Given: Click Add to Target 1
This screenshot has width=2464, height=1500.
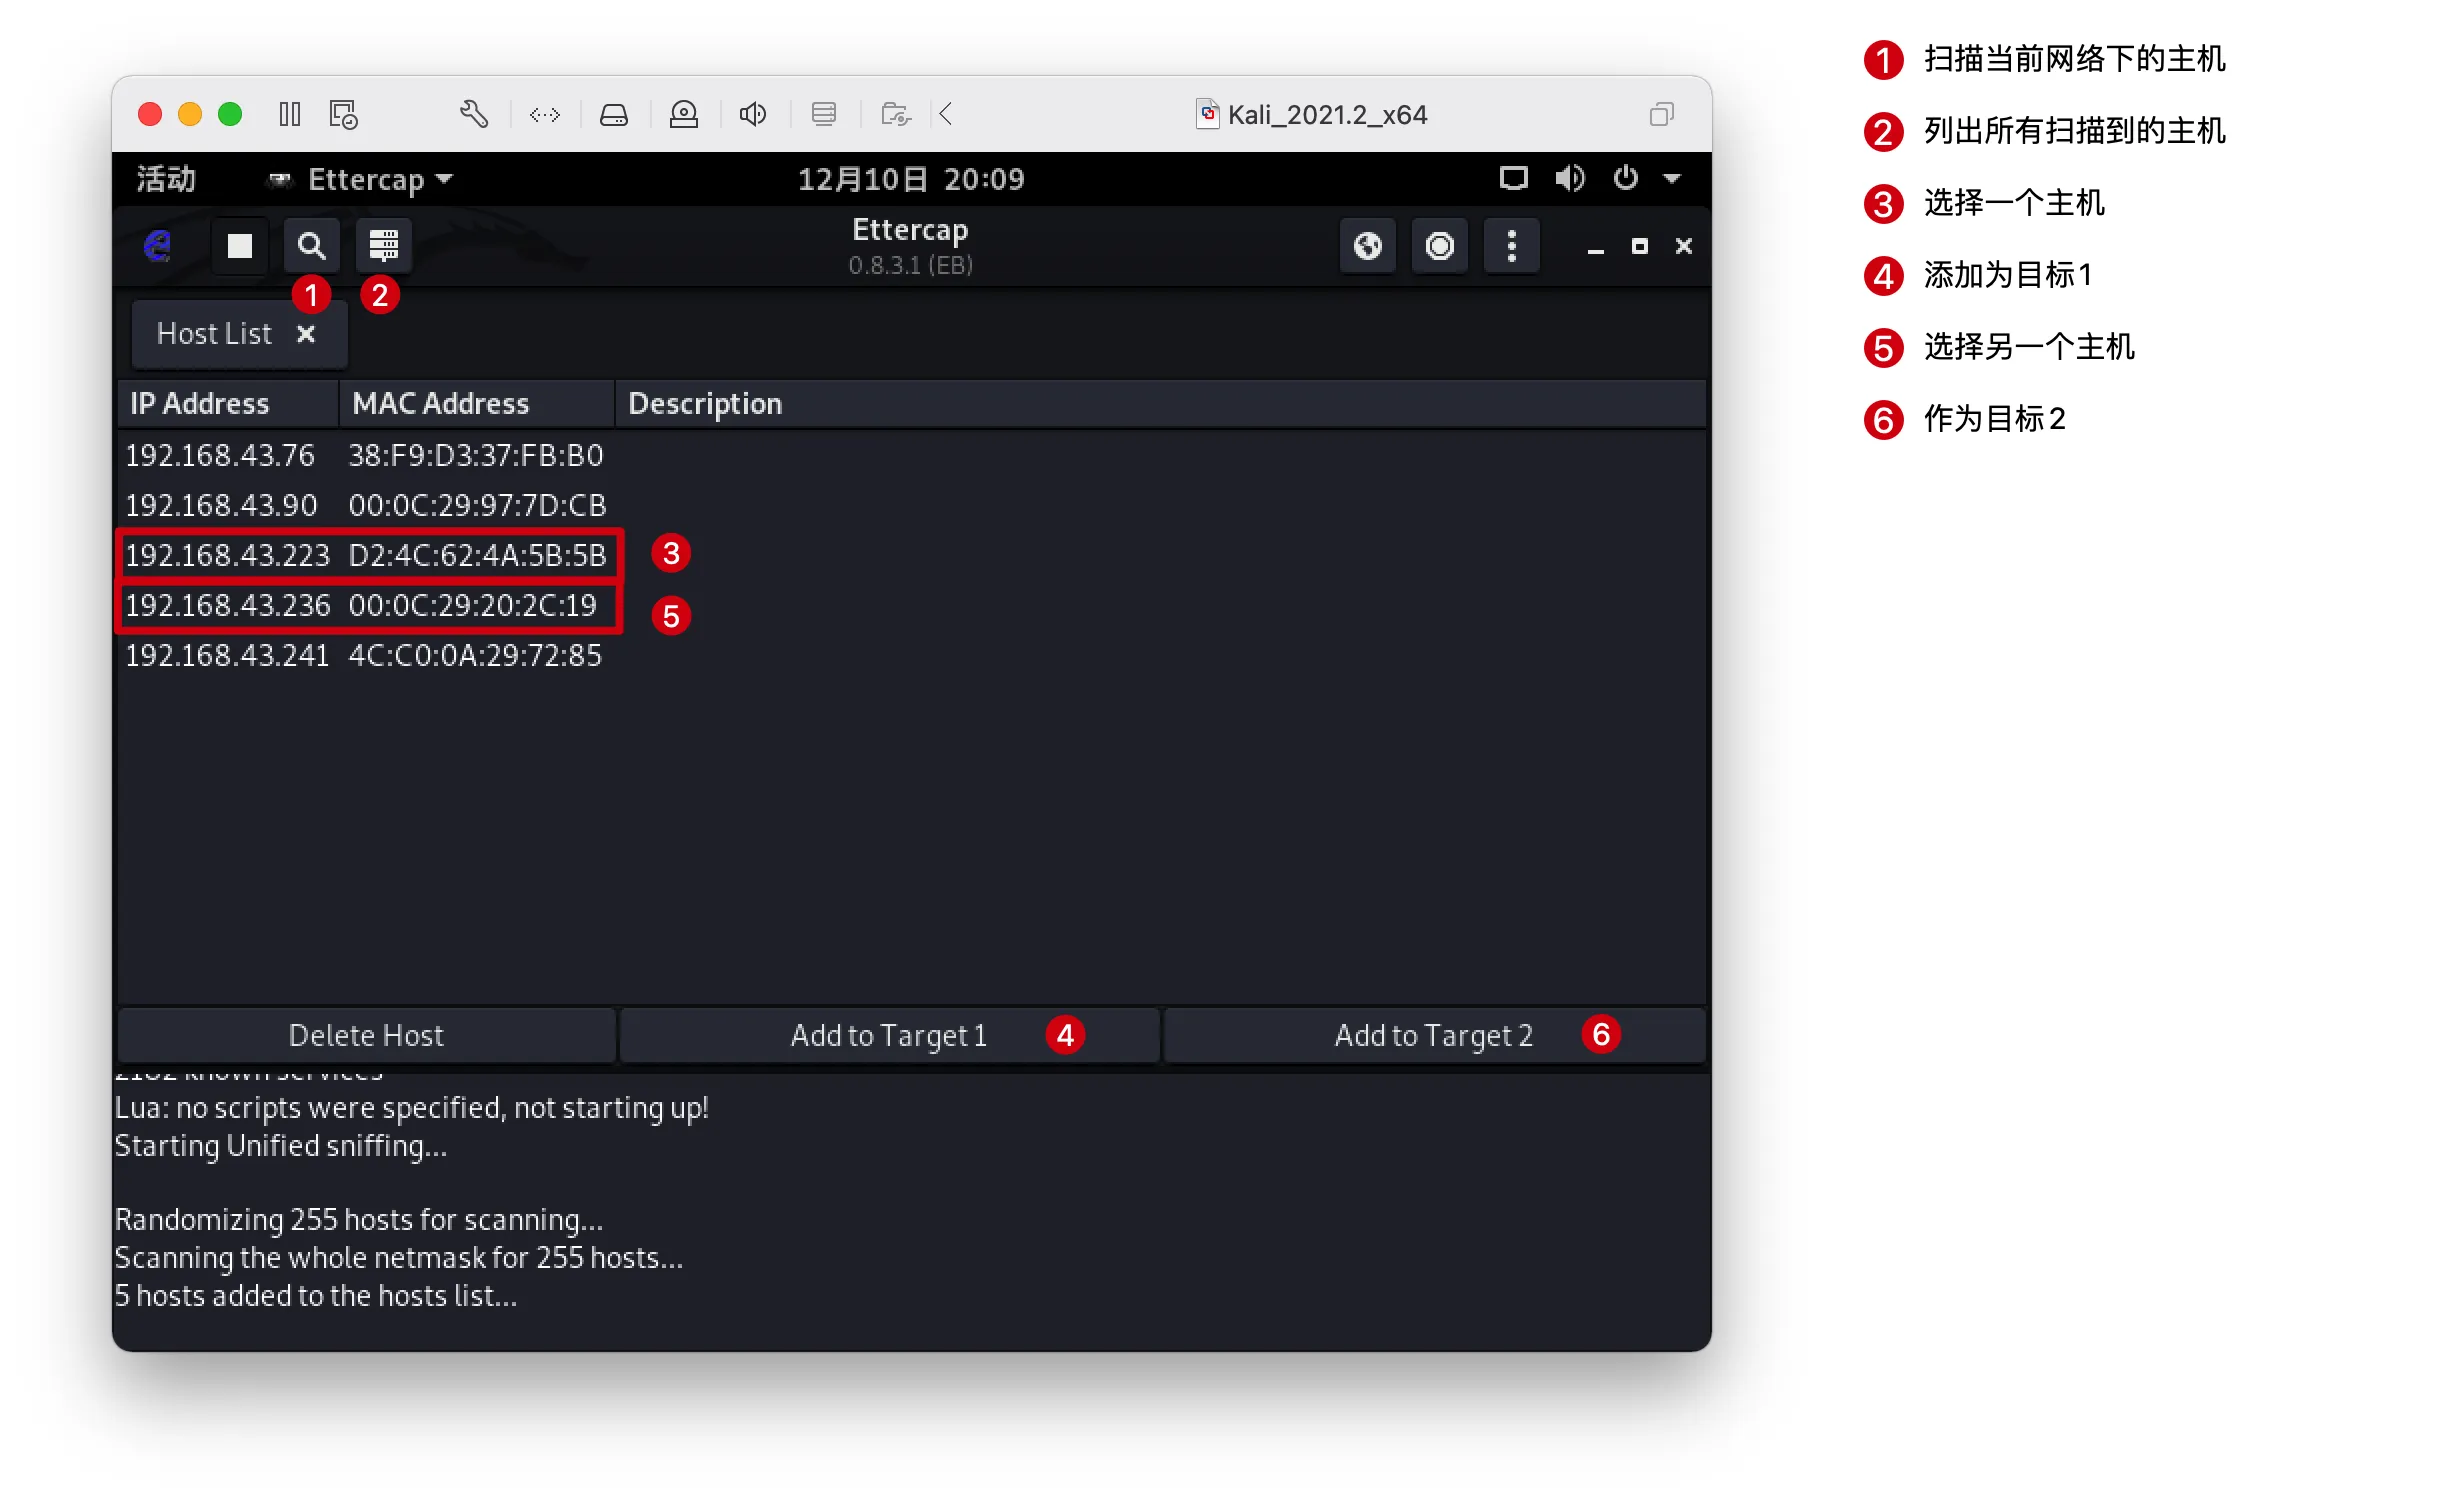Looking at the screenshot, I should pos(889,1036).
